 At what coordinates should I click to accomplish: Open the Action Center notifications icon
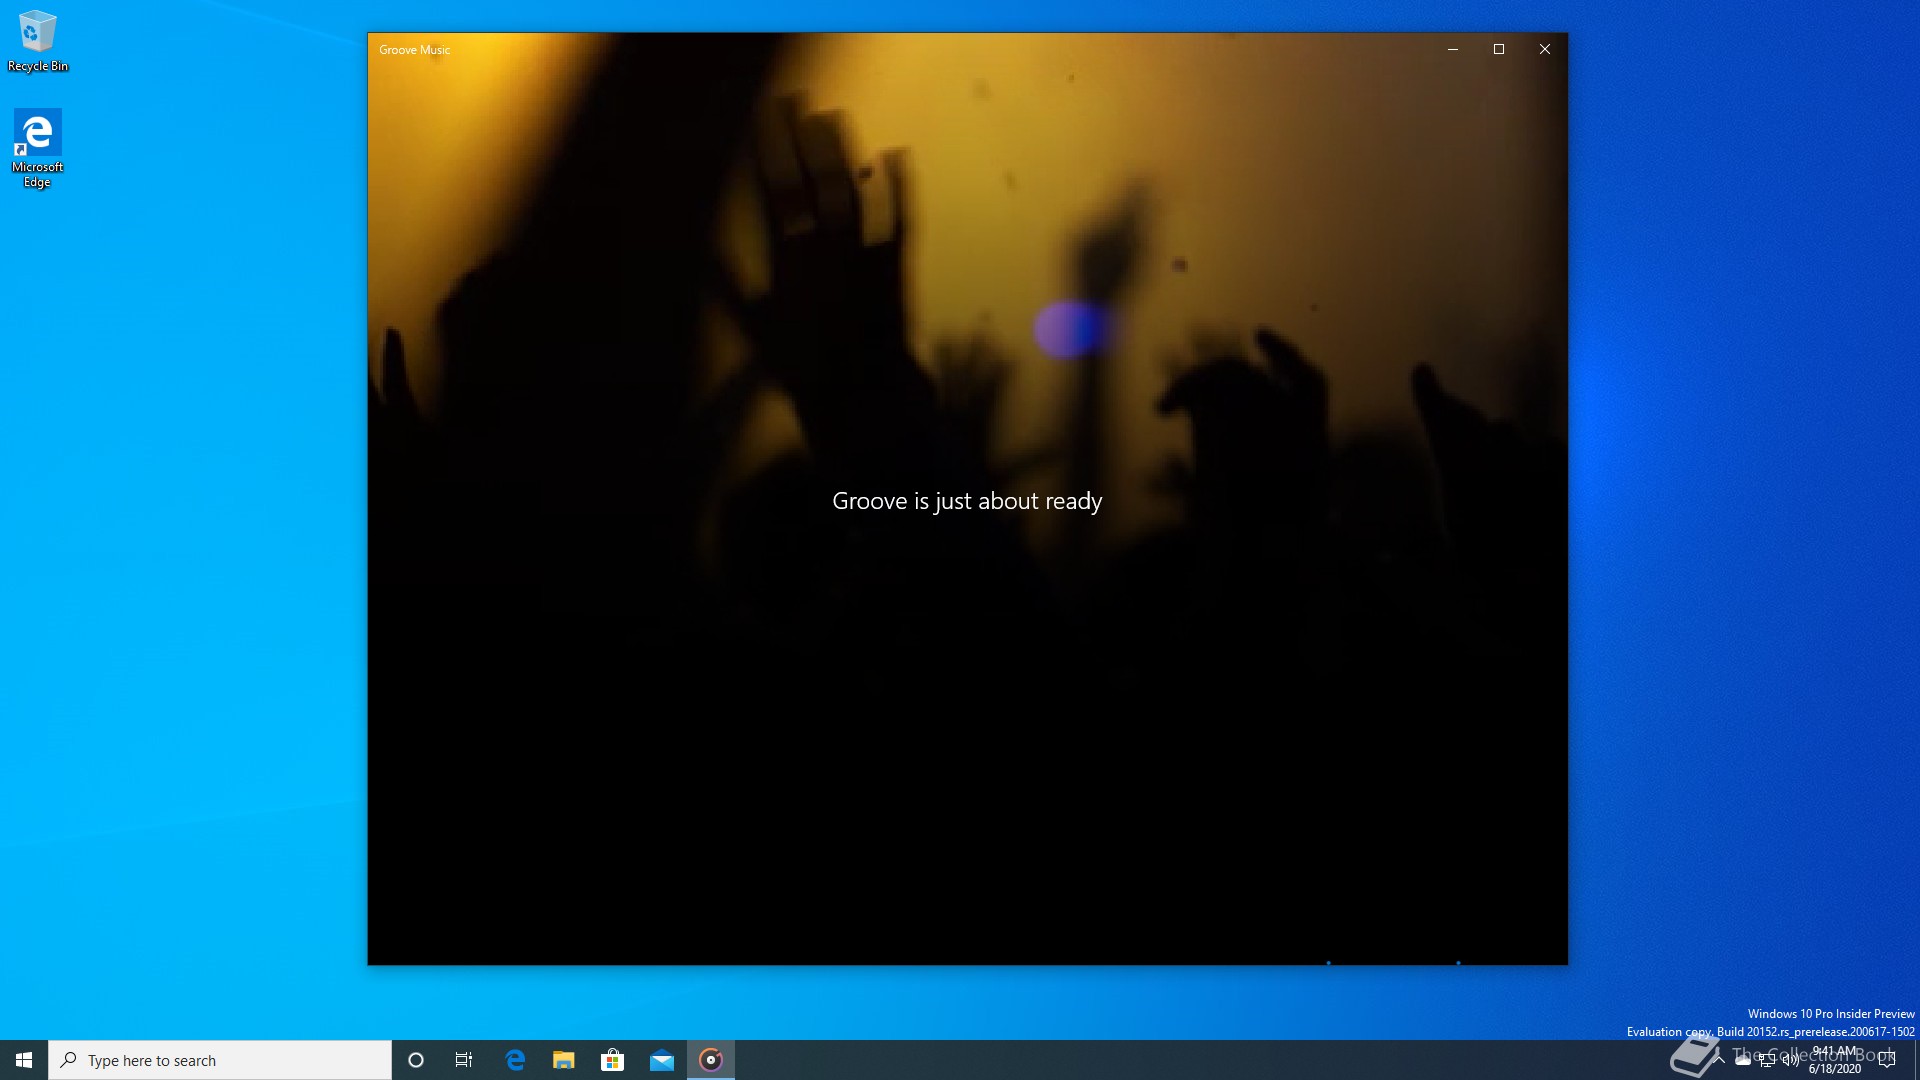[1887, 1061]
